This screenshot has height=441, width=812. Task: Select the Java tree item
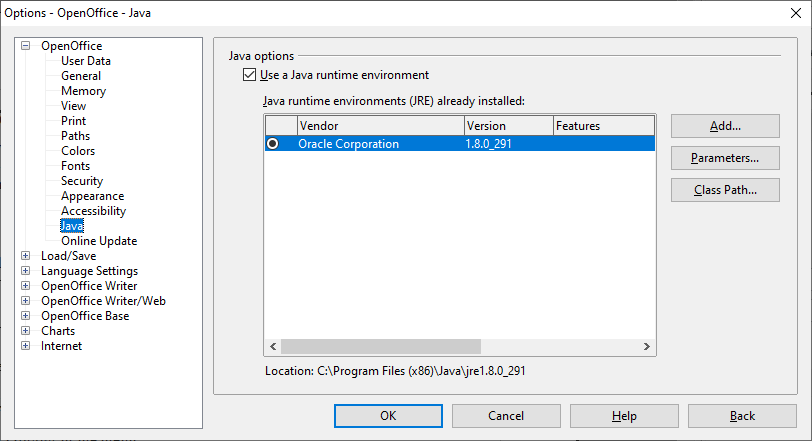(71, 226)
